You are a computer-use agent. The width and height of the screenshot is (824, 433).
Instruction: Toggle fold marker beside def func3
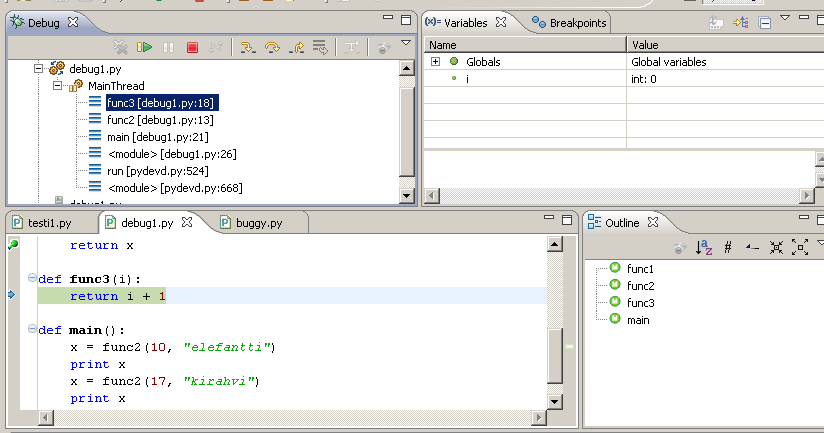click(x=32, y=278)
